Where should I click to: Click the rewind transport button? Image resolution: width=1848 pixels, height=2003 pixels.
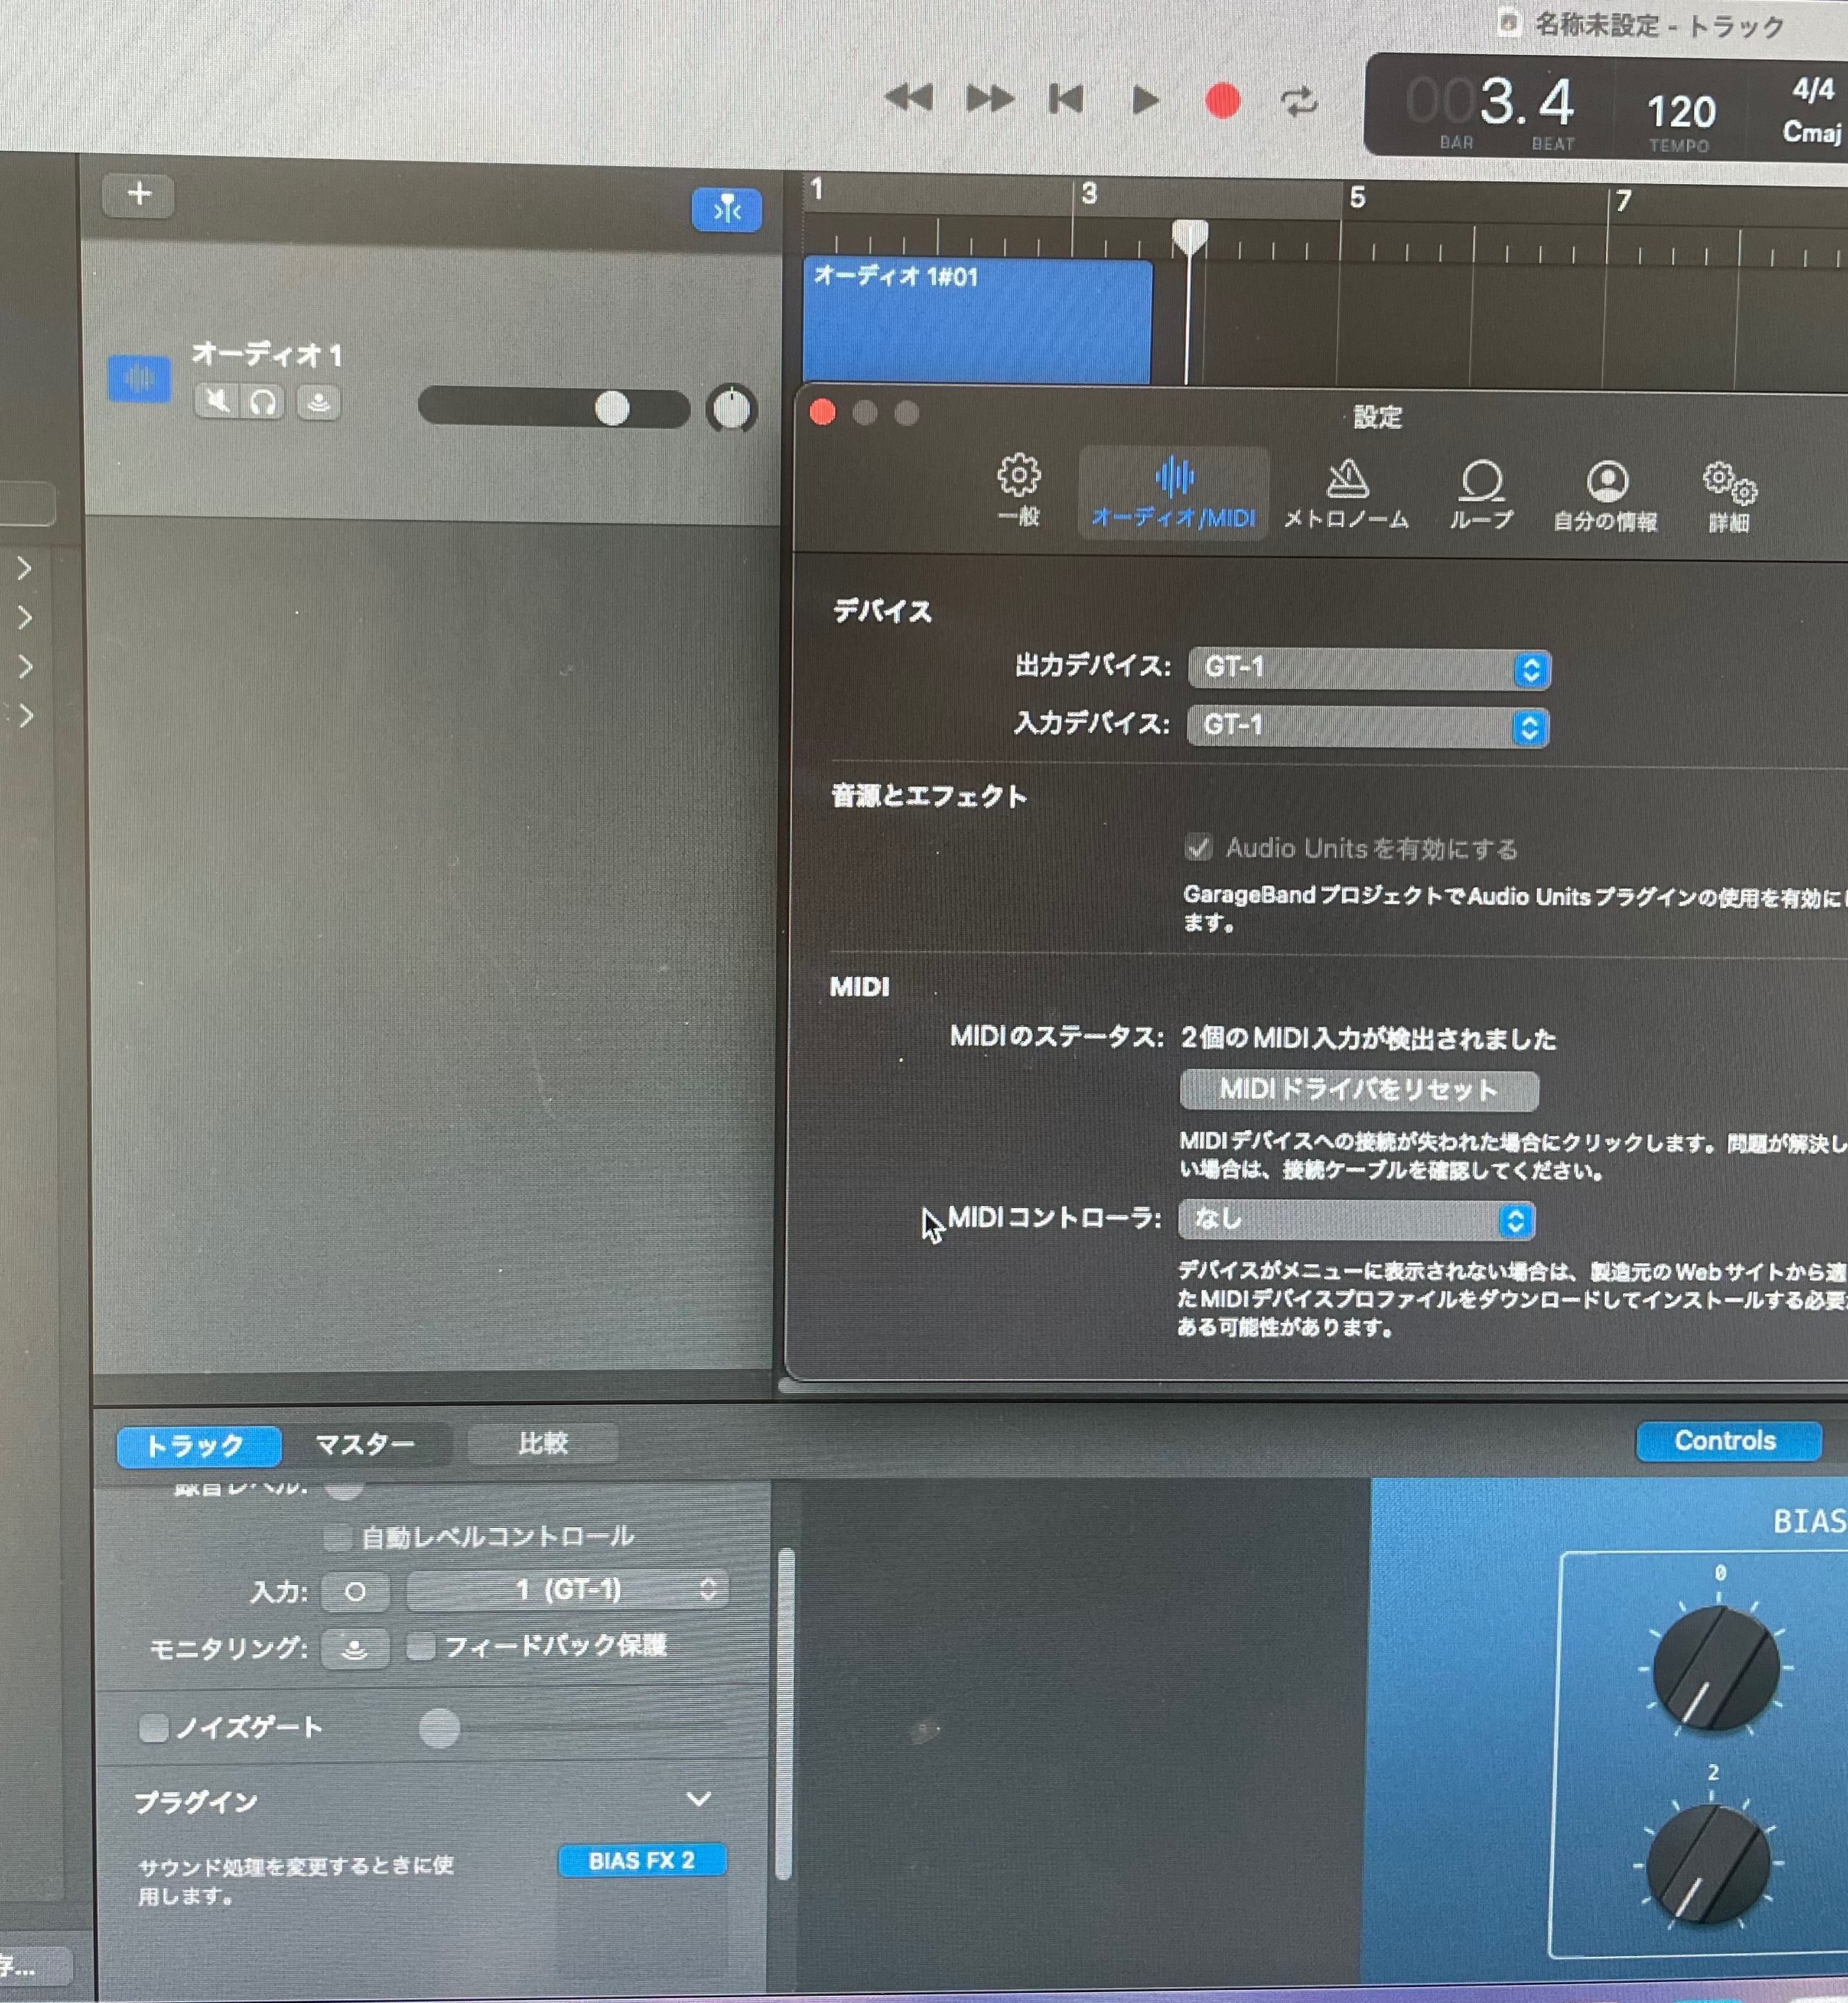point(909,98)
